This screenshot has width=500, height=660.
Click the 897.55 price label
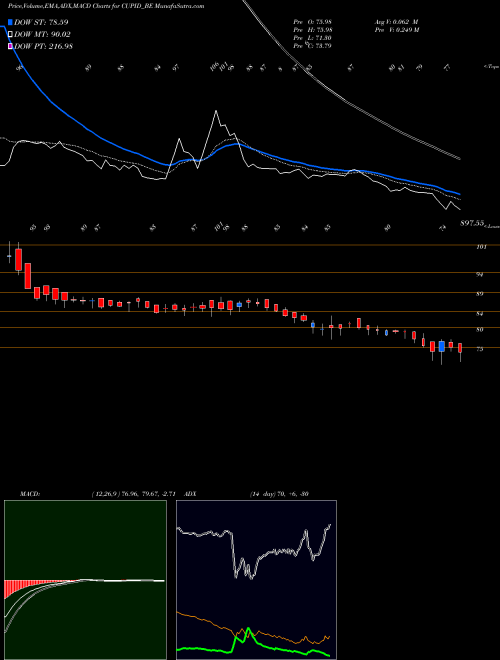point(472,224)
